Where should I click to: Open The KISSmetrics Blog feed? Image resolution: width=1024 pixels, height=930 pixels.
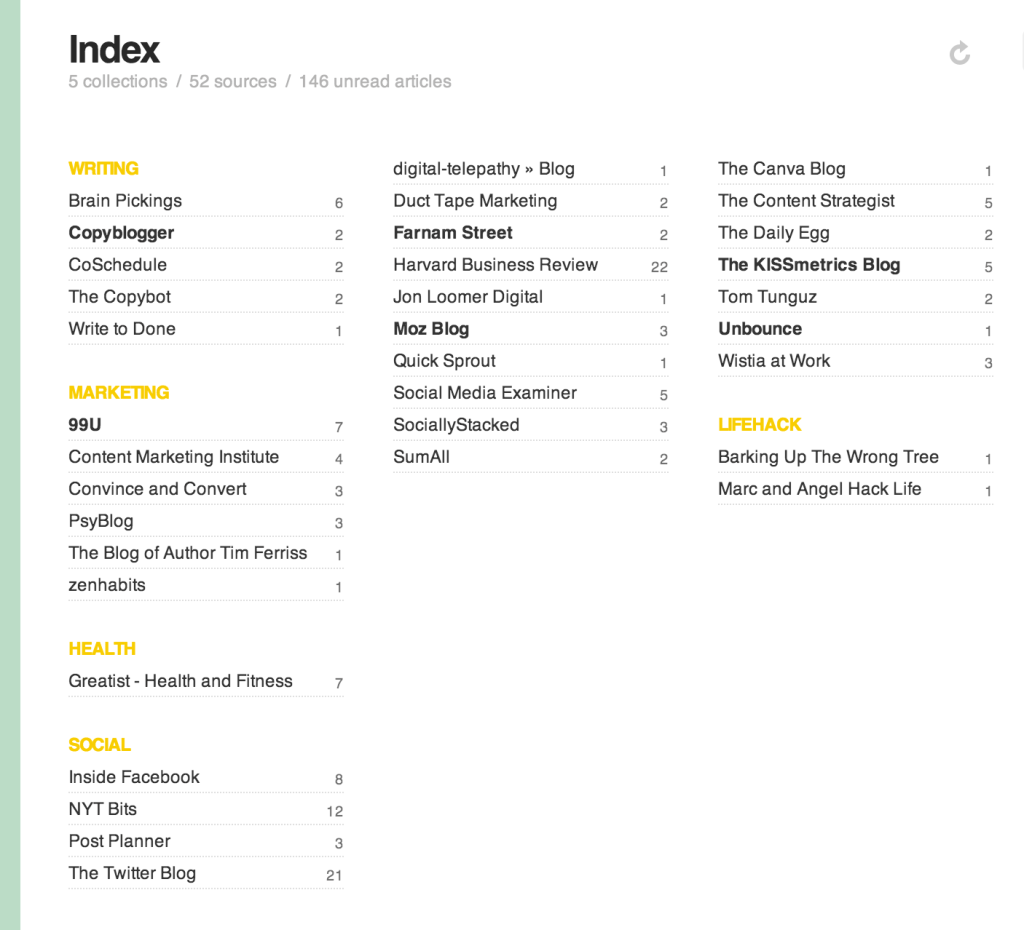[808, 265]
